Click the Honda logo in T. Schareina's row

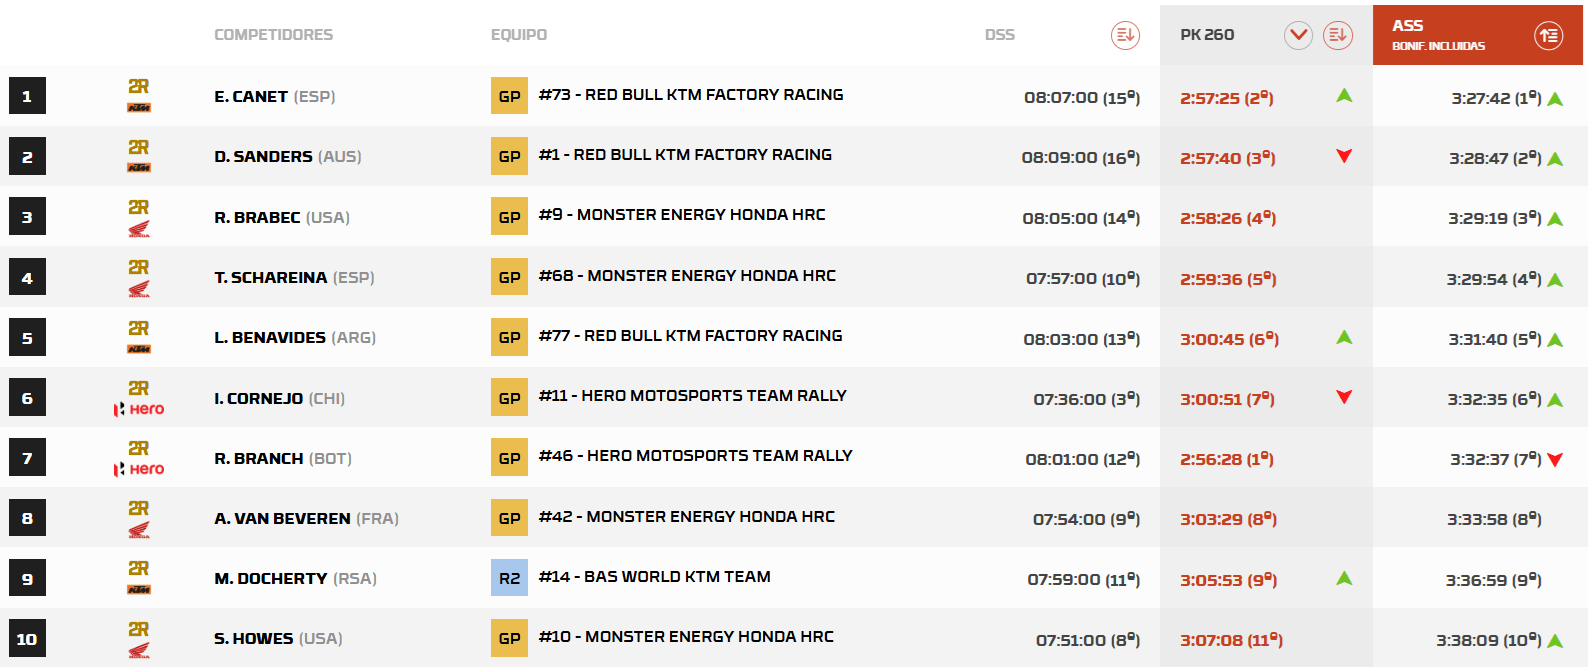tap(139, 290)
